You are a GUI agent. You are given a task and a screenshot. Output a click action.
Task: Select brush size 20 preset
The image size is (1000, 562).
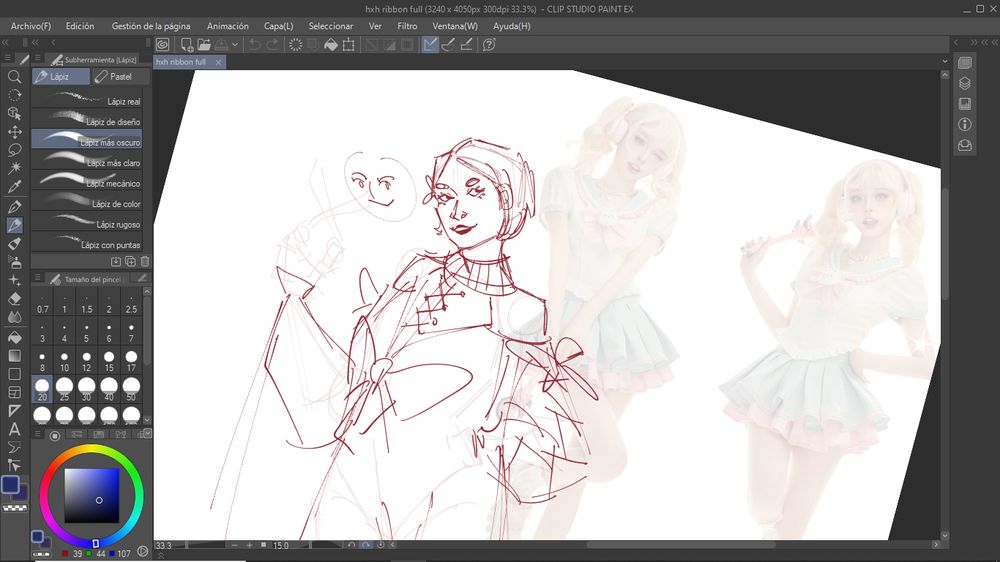coord(42,389)
